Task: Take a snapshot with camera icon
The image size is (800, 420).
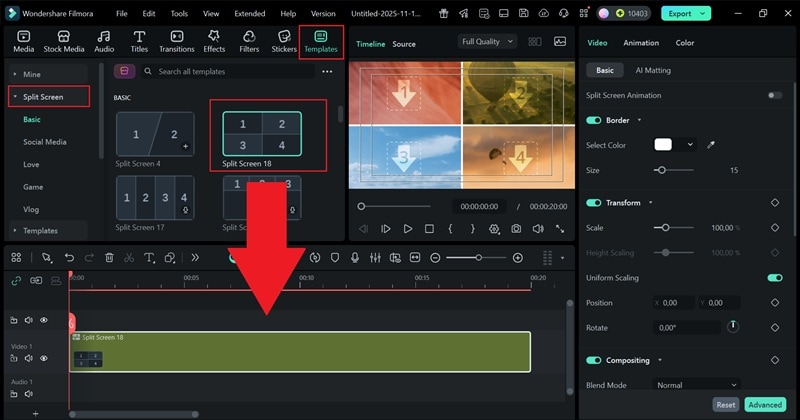Action: tap(516, 229)
